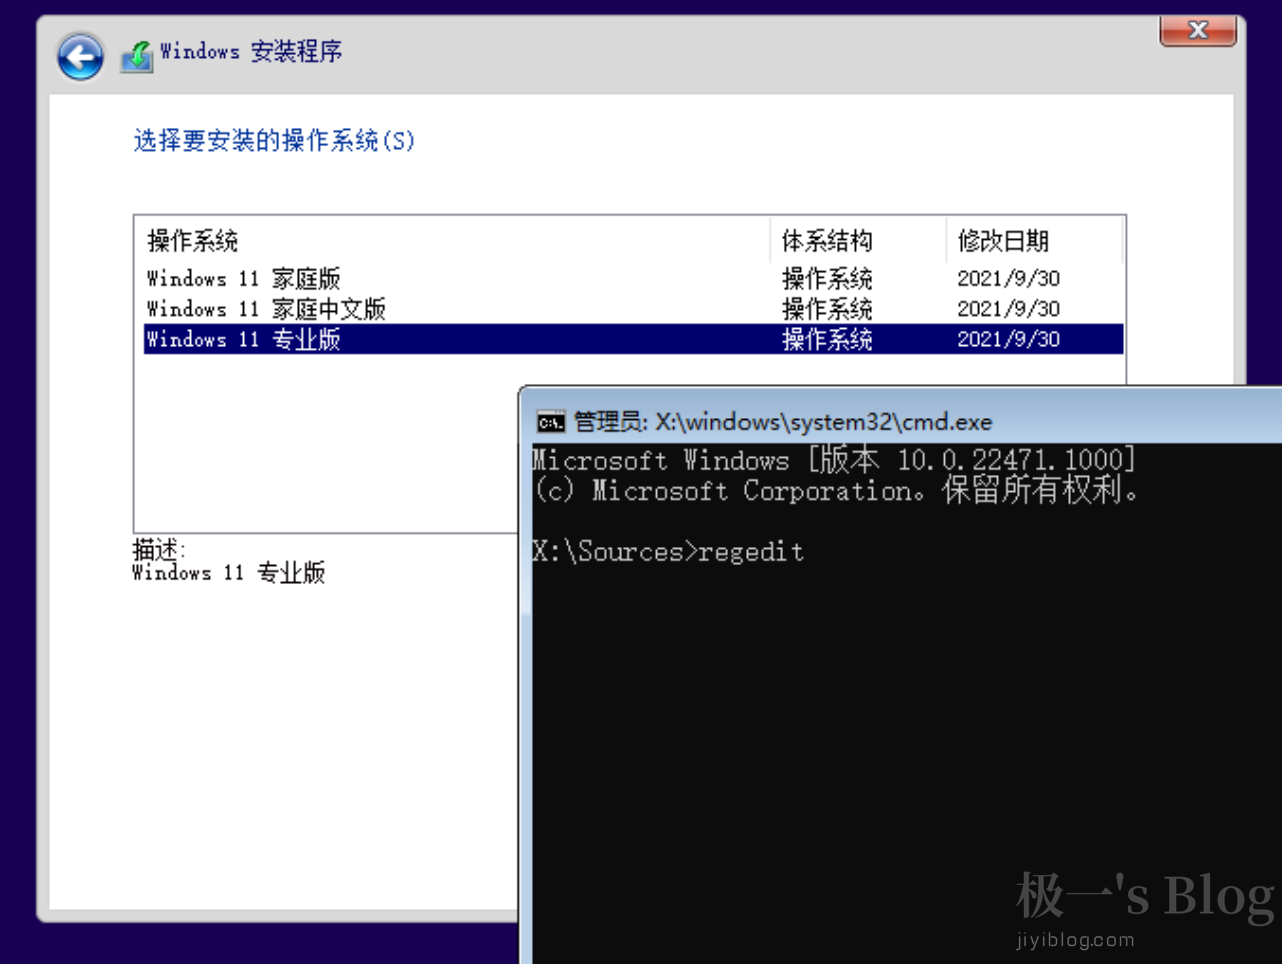Go back with the blue arrow button
1282x964 pixels.
tap(80, 56)
